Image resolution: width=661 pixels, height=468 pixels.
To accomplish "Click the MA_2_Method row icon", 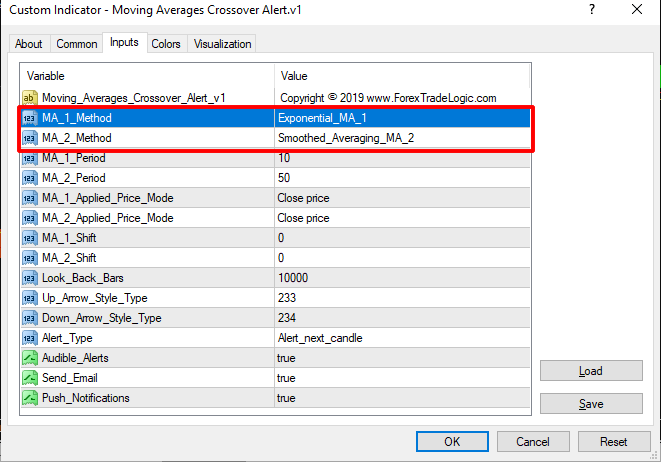I will tap(29, 138).
